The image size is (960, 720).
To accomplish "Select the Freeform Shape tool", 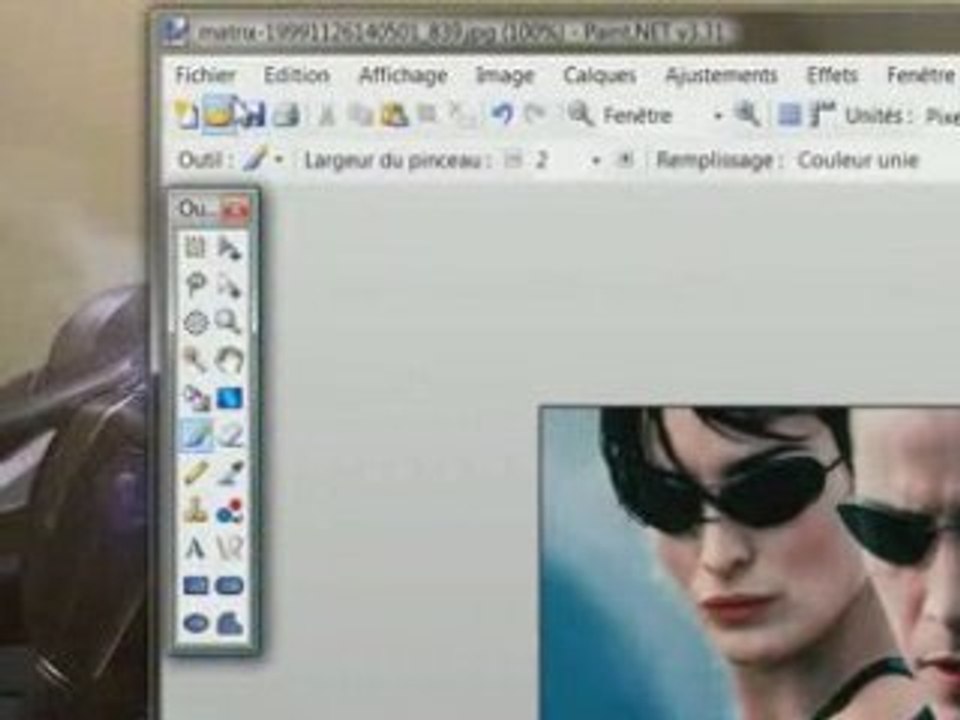I will pyautogui.click(x=230, y=623).
